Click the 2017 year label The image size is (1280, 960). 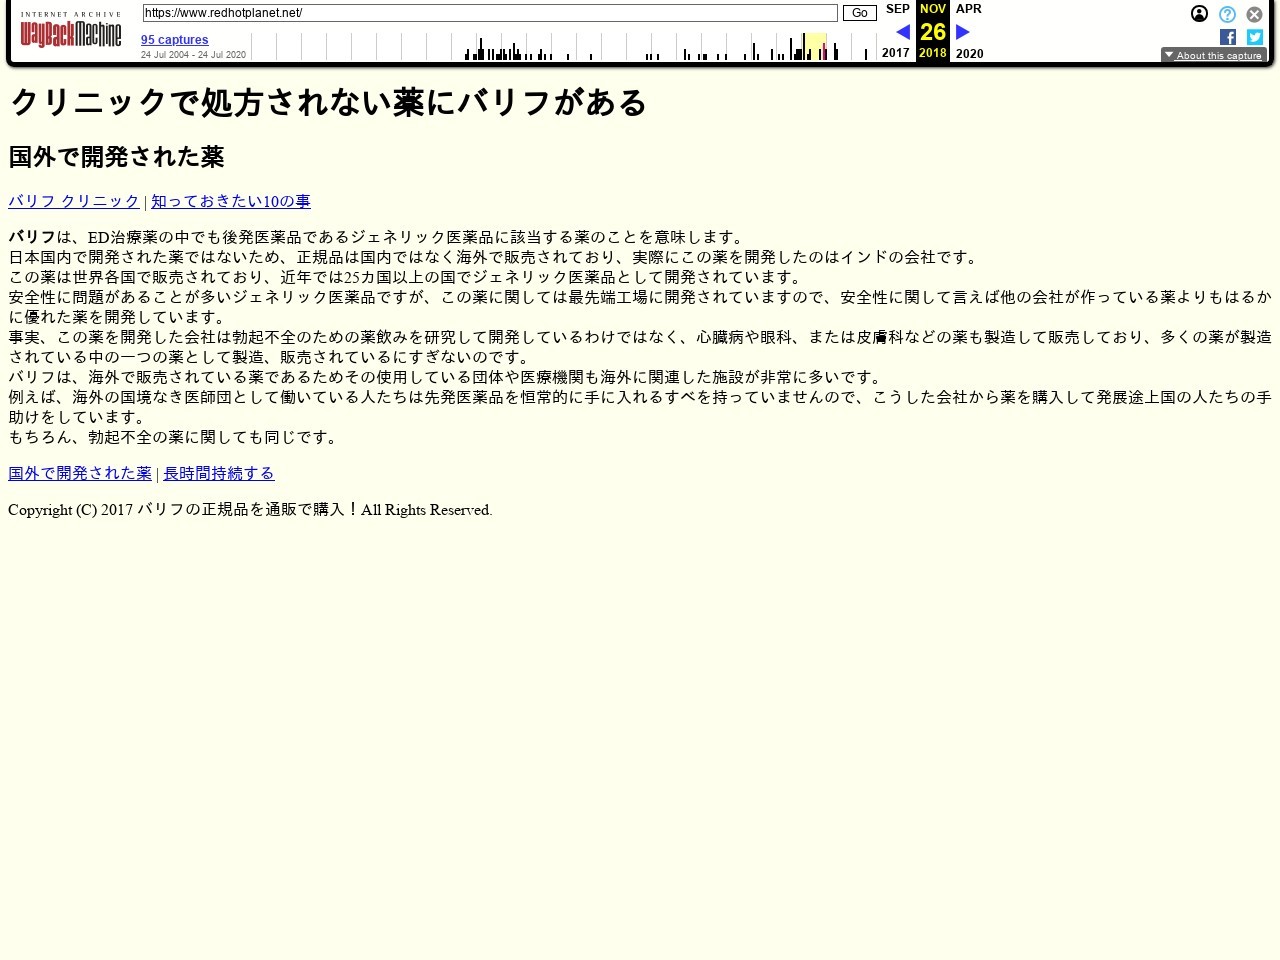click(896, 53)
